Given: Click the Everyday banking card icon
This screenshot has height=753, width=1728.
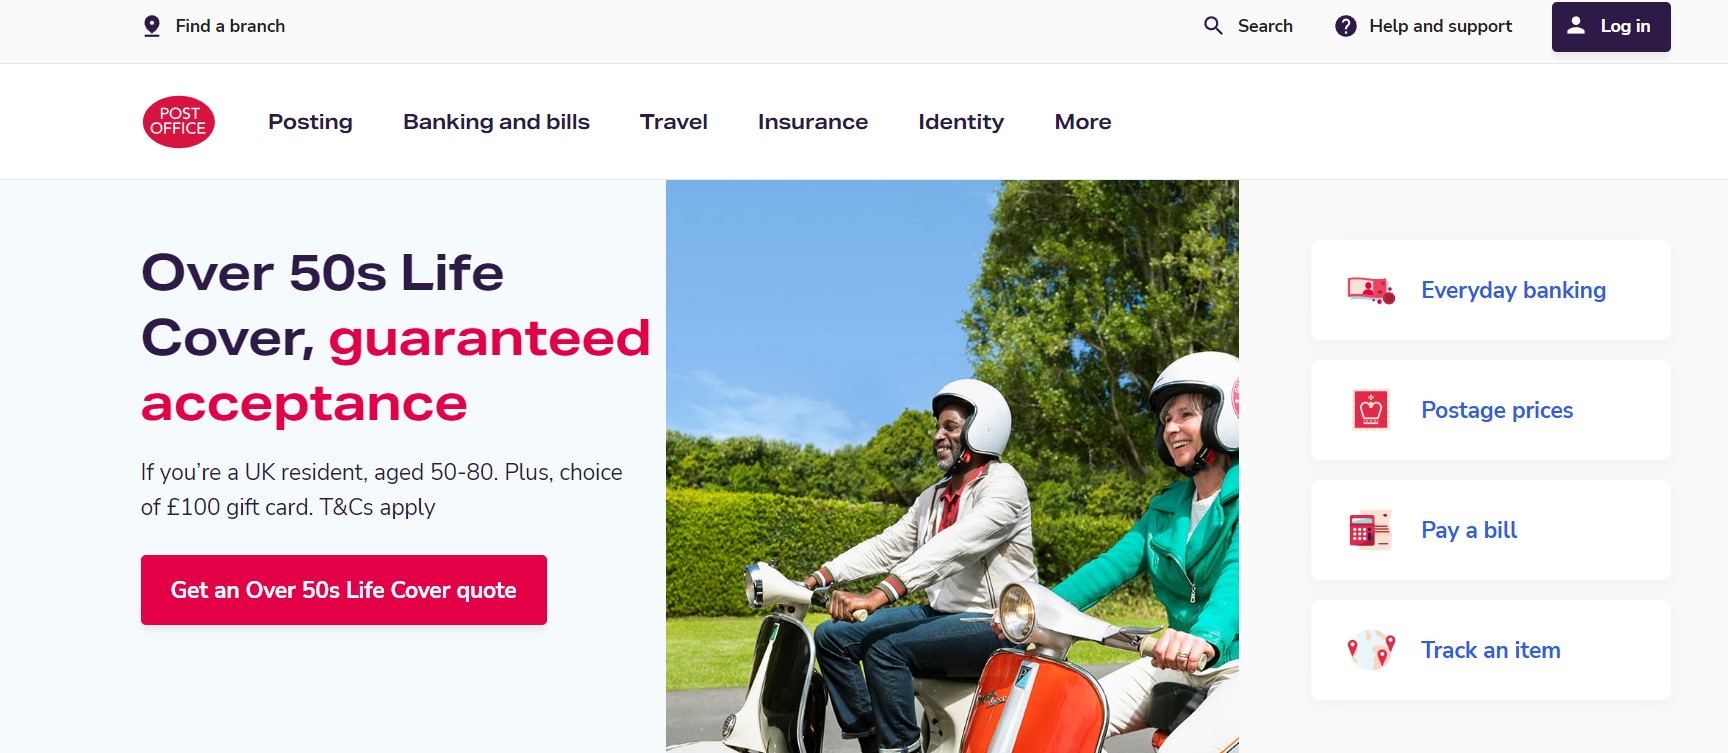Looking at the screenshot, I should point(1371,290).
